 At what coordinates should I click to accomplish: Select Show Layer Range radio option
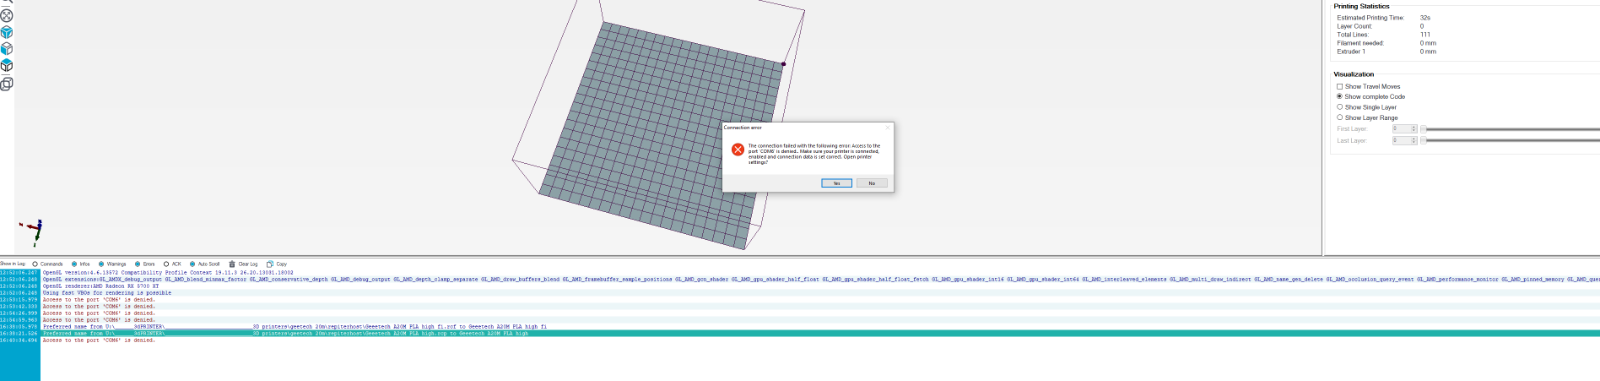pyautogui.click(x=1340, y=117)
